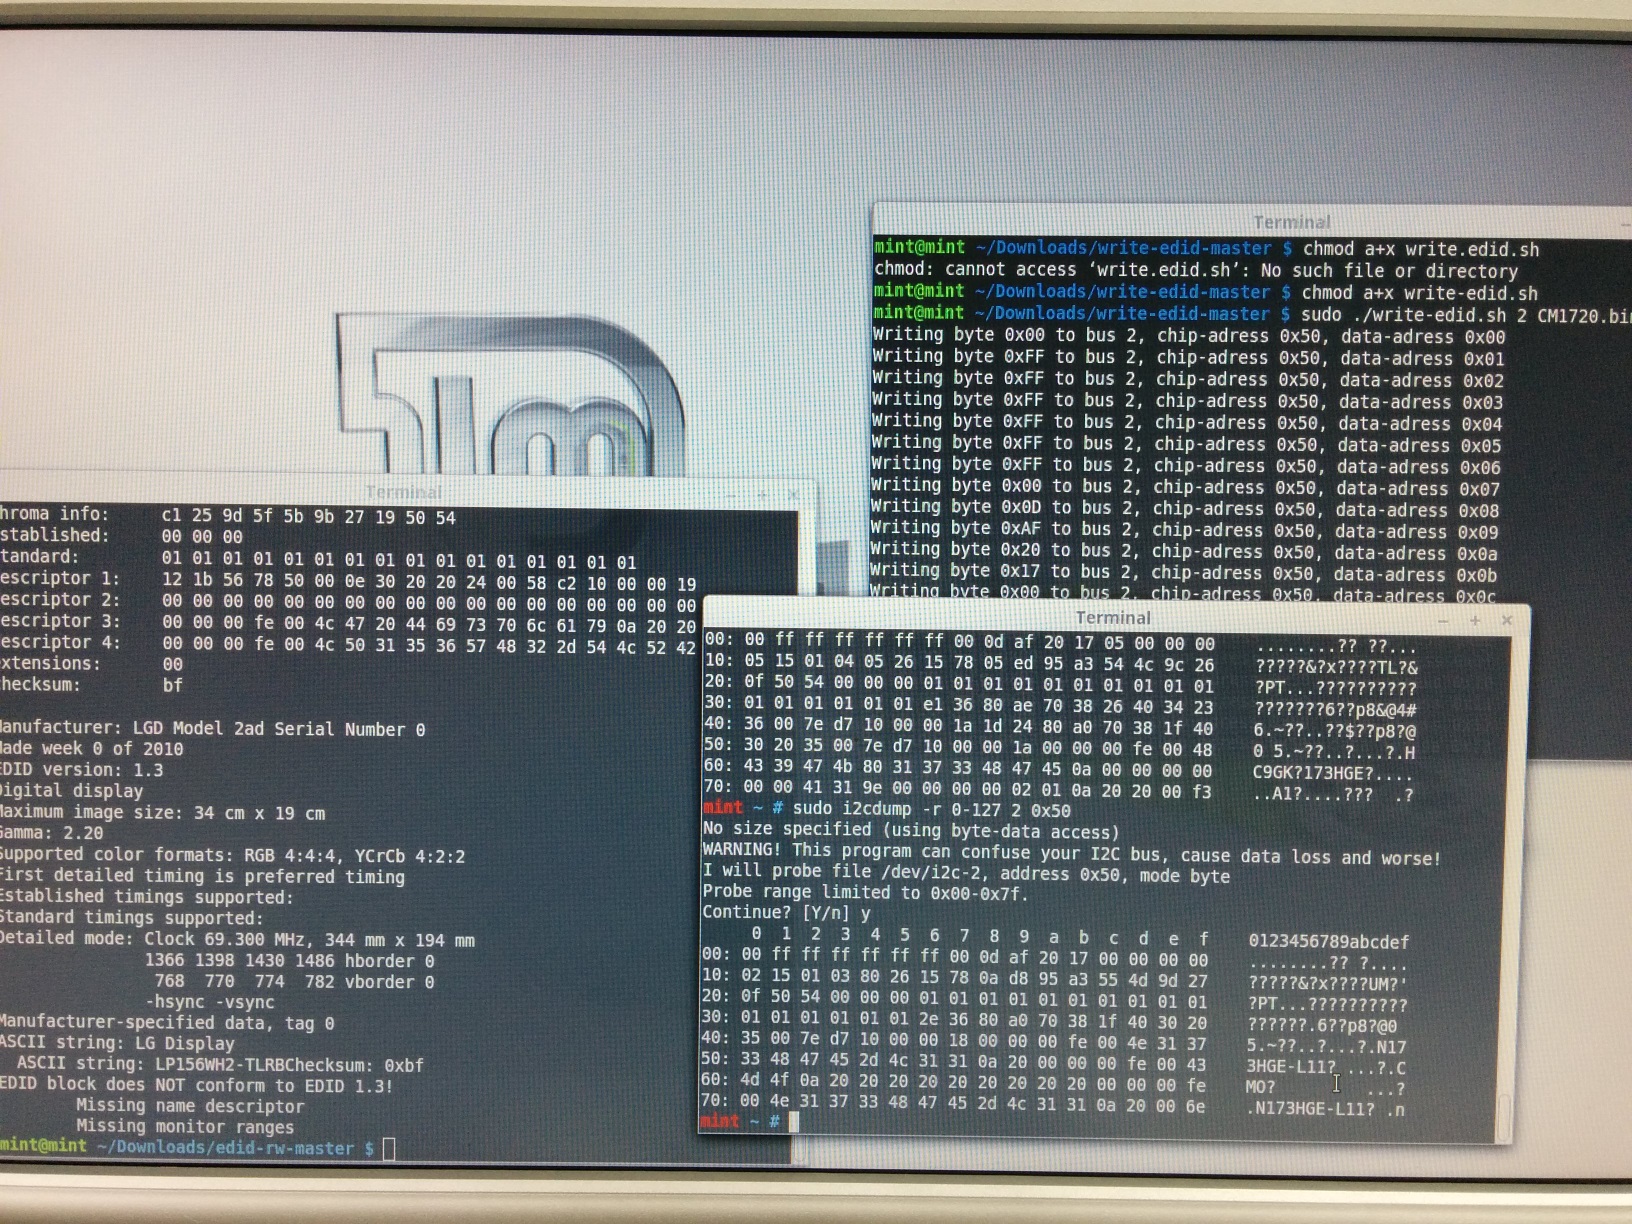Click 'Maximum image size: 34 cm x 19 cm'
The width and height of the screenshot is (1632, 1224).
[x=162, y=813]
